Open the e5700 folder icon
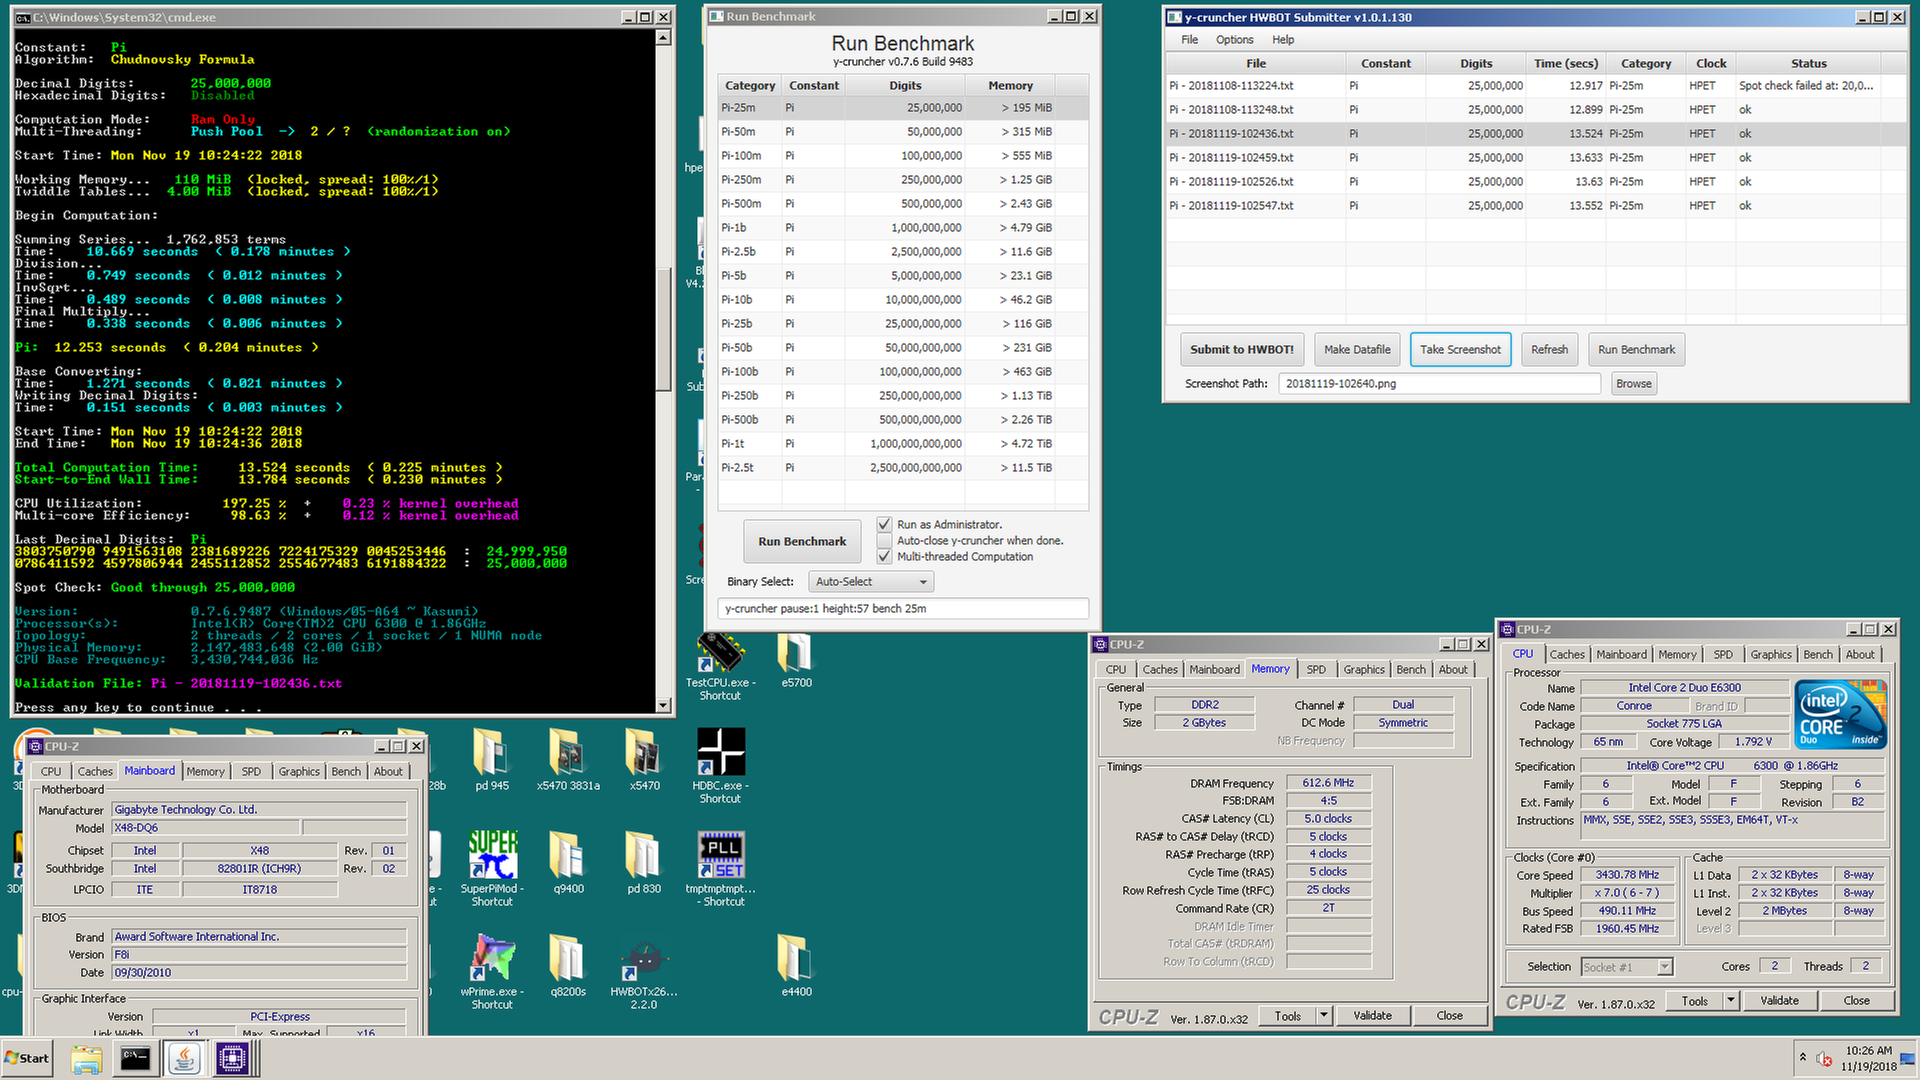The width and height of the screenshot is (1920, 1080). pos(795,652)
